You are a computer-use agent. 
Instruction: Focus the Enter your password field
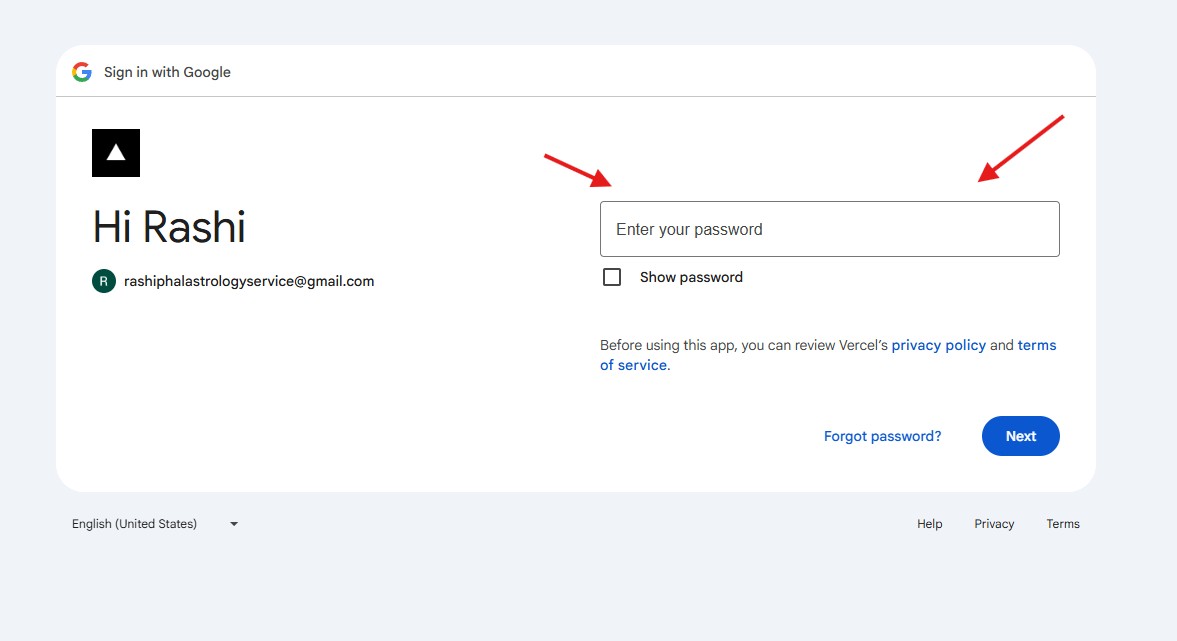click(x=829, y=229)
